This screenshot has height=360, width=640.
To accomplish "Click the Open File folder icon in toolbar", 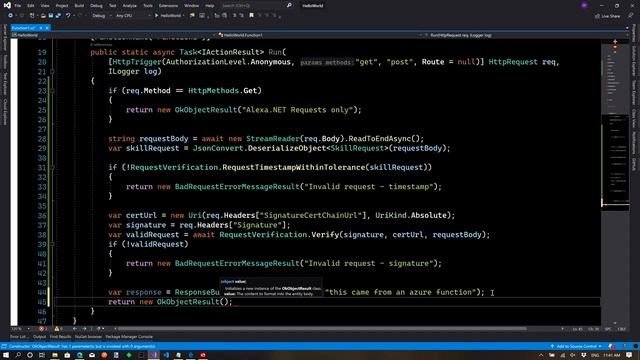I will 43,16.
